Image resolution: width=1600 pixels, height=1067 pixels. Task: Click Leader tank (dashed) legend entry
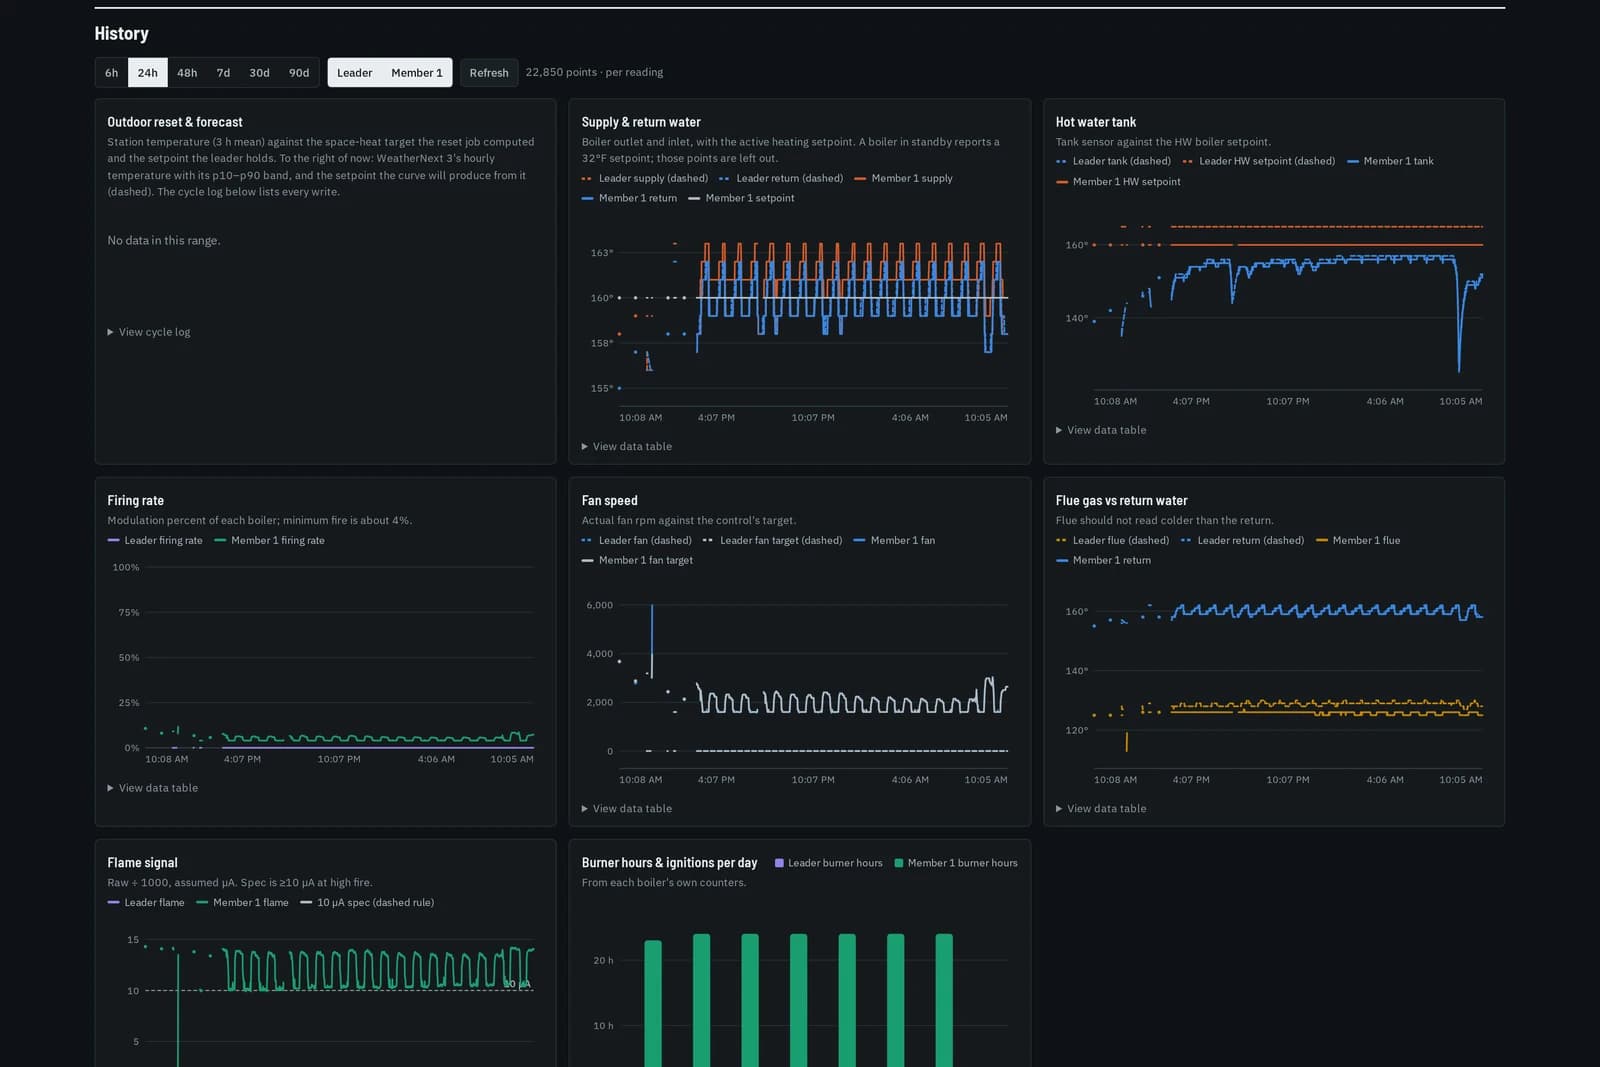pos(1113,161)
